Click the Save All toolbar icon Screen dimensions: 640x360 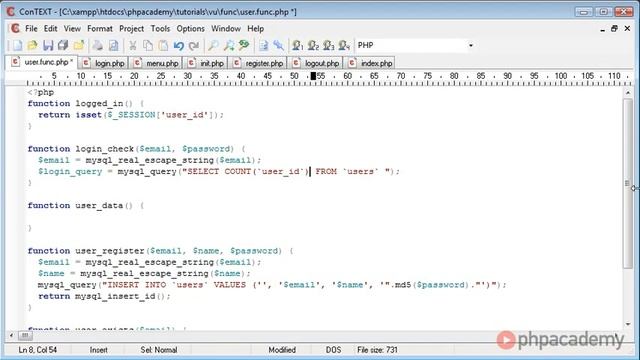tap(63, 45)
